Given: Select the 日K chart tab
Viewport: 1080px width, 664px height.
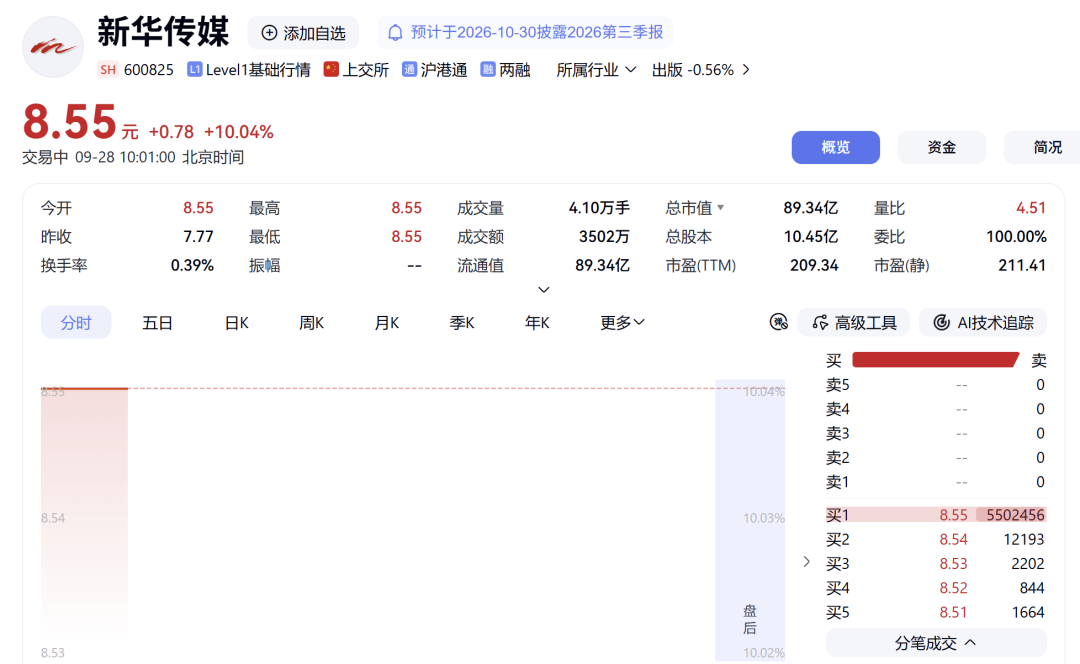Looking at the screenshot, I should click(x=236, y=322).
